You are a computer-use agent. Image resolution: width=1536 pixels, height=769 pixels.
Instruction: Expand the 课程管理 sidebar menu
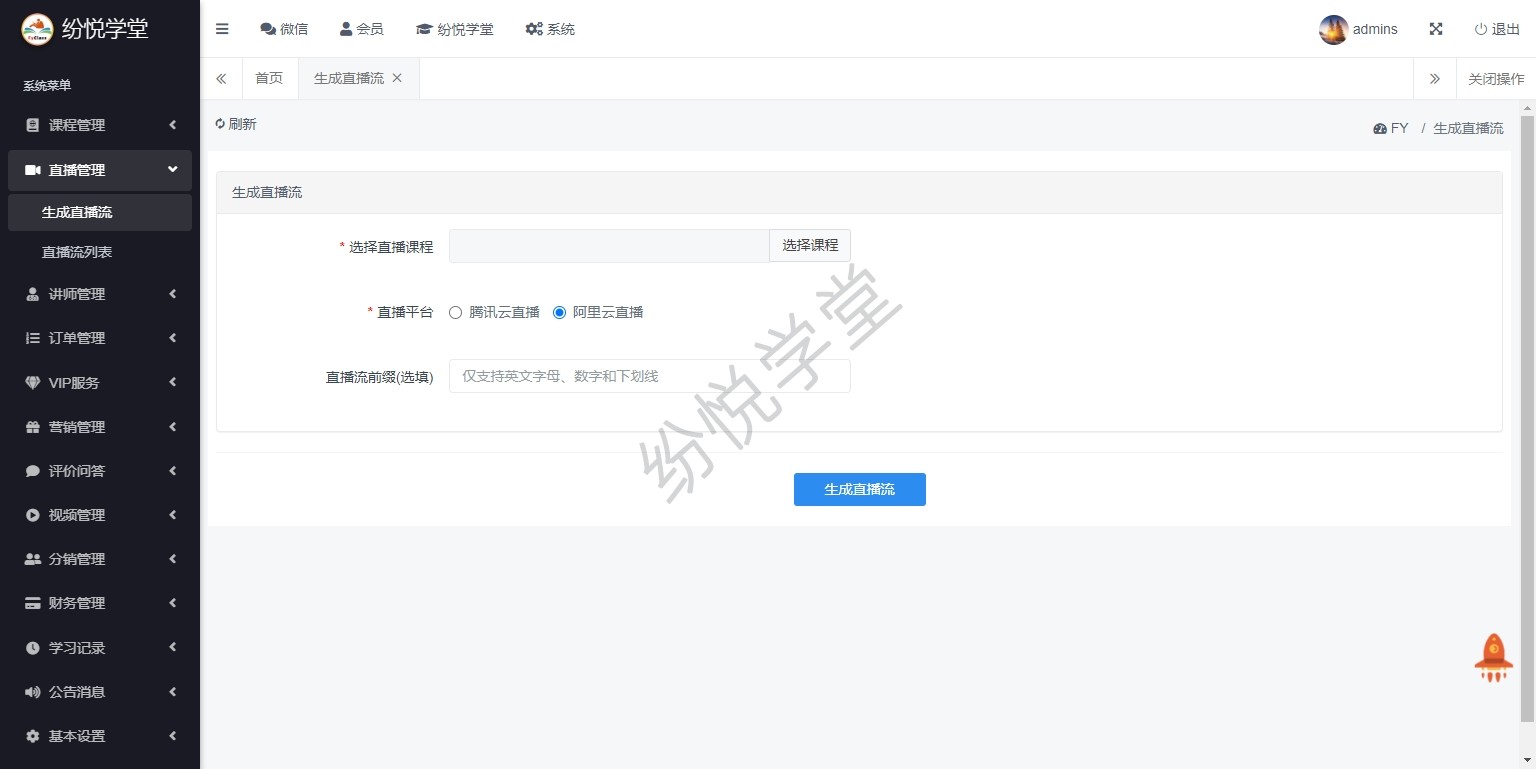pyautogui.click(x=100, y=125)
